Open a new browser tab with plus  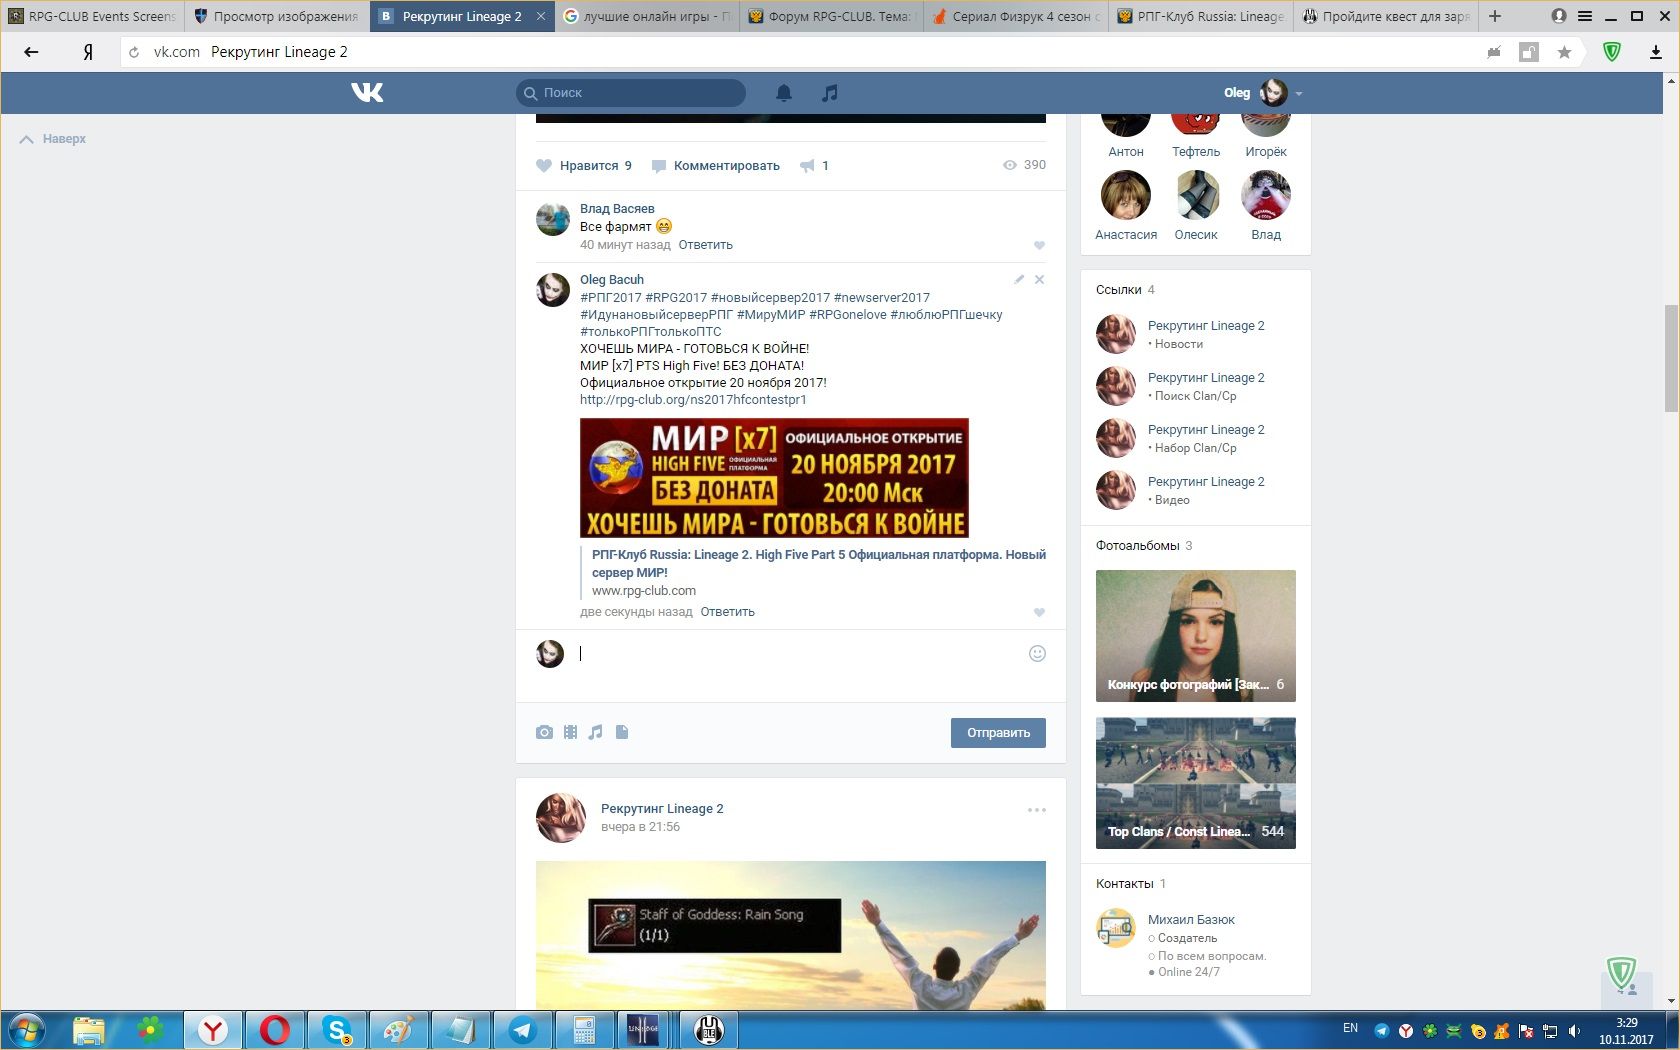click(x=1495, y=16)
